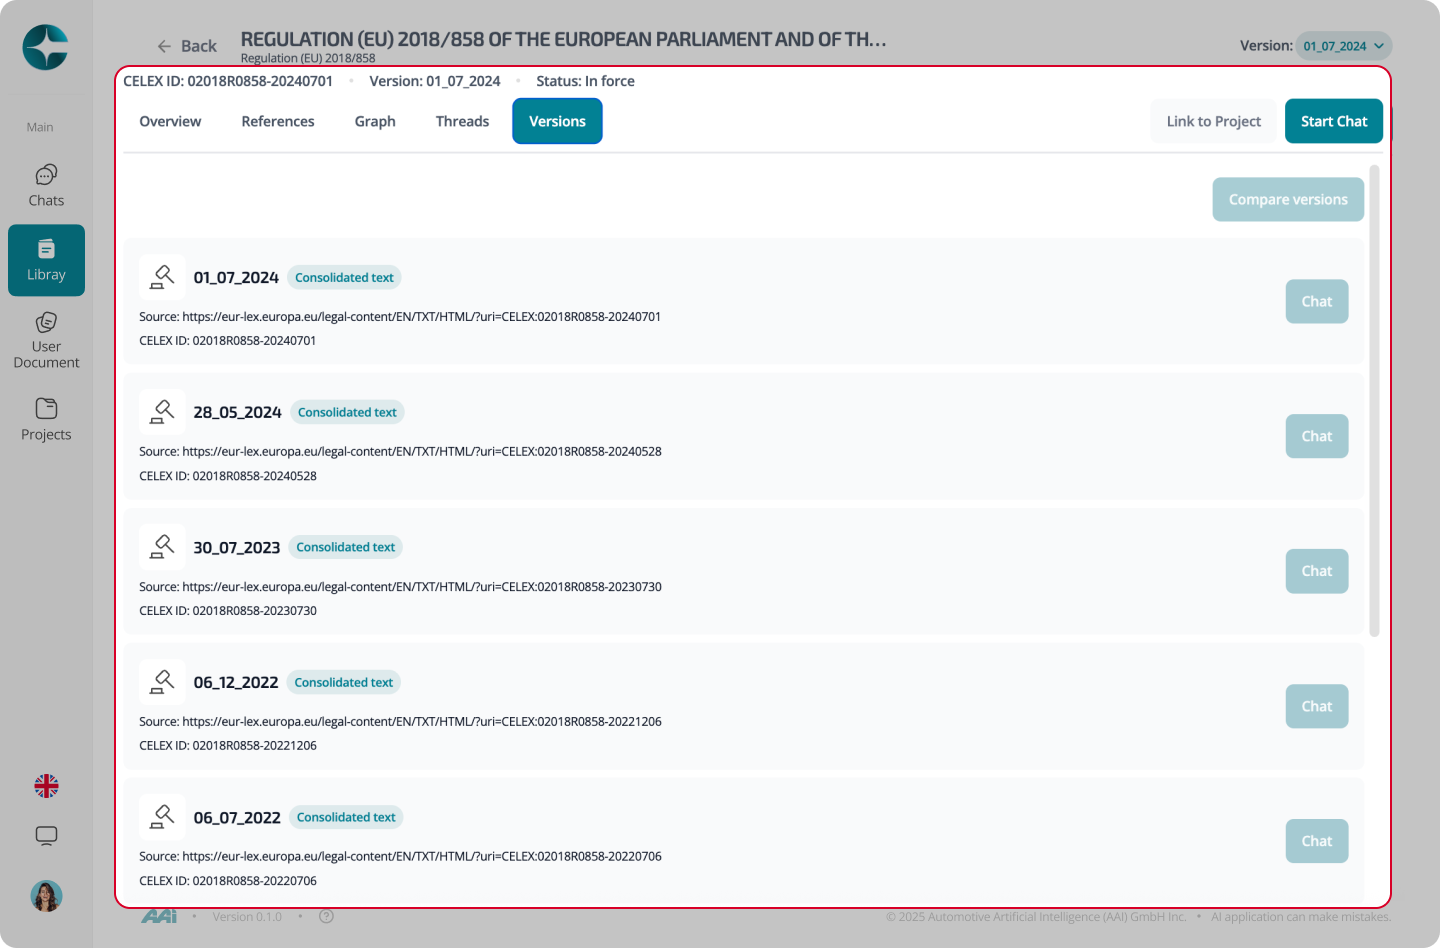Click the Link to Project button
1440x948 pixels.
1213,121
